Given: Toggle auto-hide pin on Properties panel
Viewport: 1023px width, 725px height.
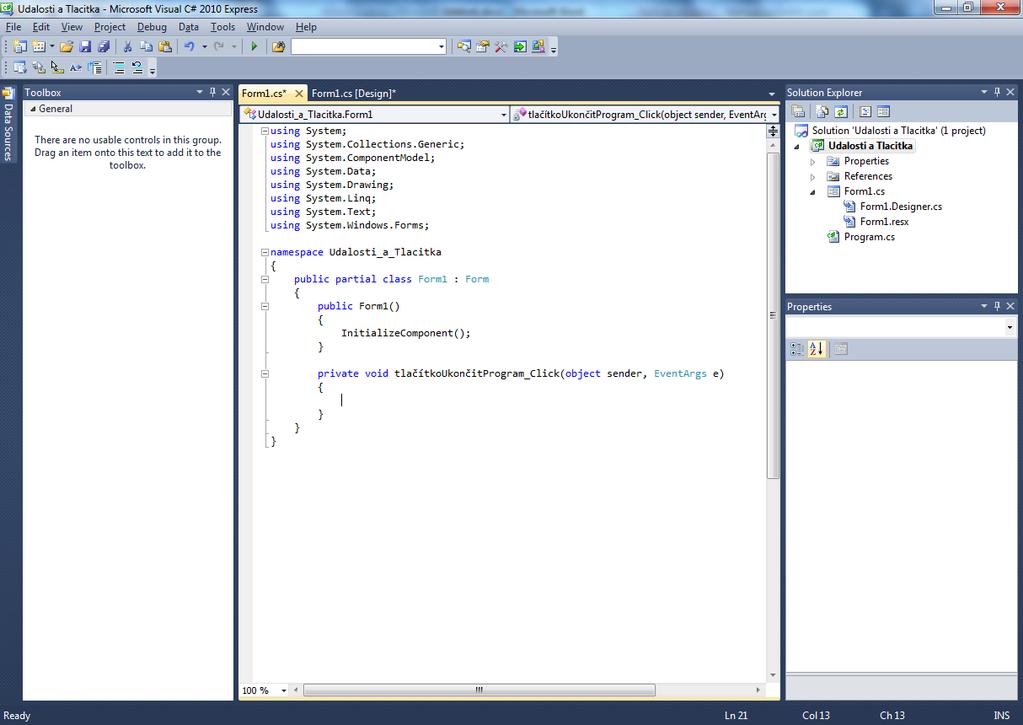Looking at the screenshot, I should (x=997, y=306).
